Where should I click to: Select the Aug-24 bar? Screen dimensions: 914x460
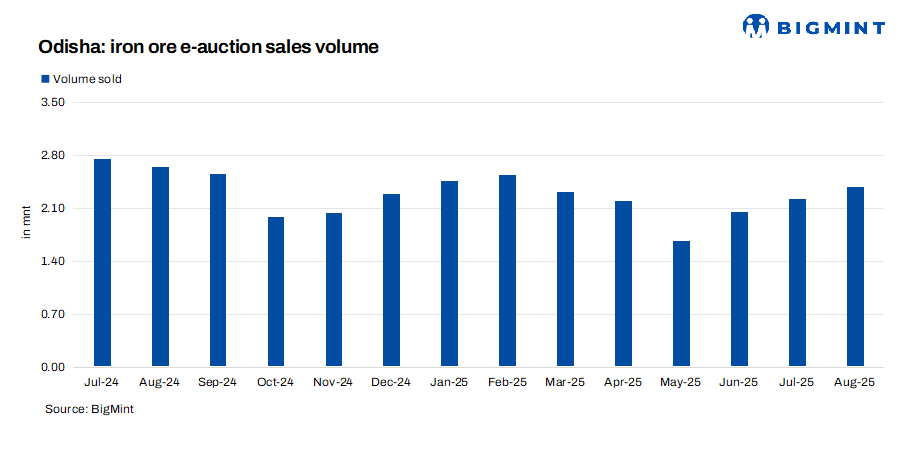point(160,267)
